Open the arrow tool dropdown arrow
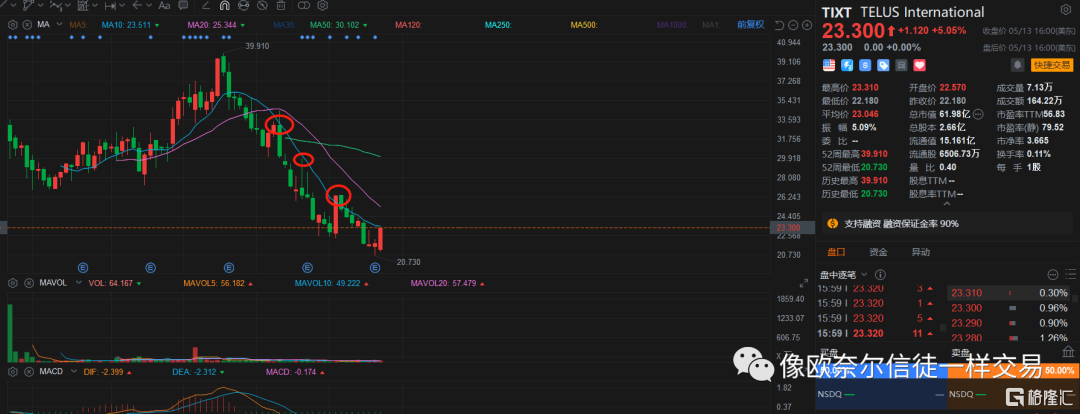1080x414 pixels. pyautogui.click(x=149, y=6)
